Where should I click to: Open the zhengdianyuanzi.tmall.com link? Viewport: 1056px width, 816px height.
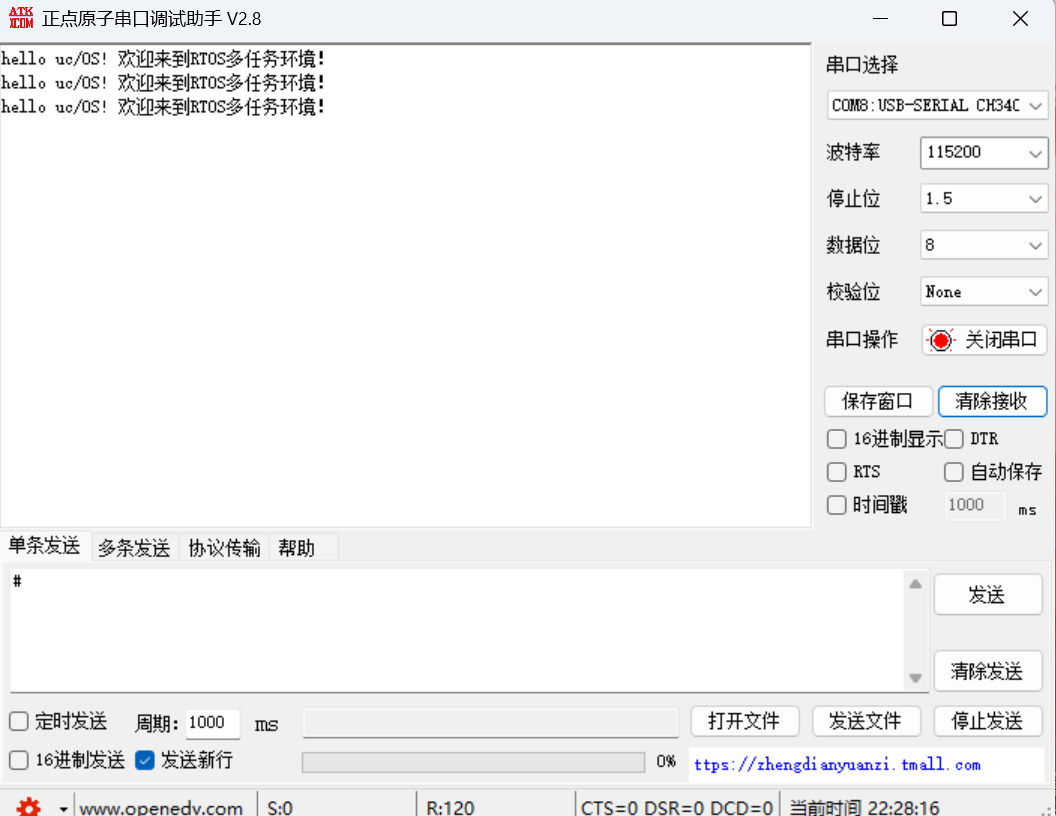click(837, 765)
